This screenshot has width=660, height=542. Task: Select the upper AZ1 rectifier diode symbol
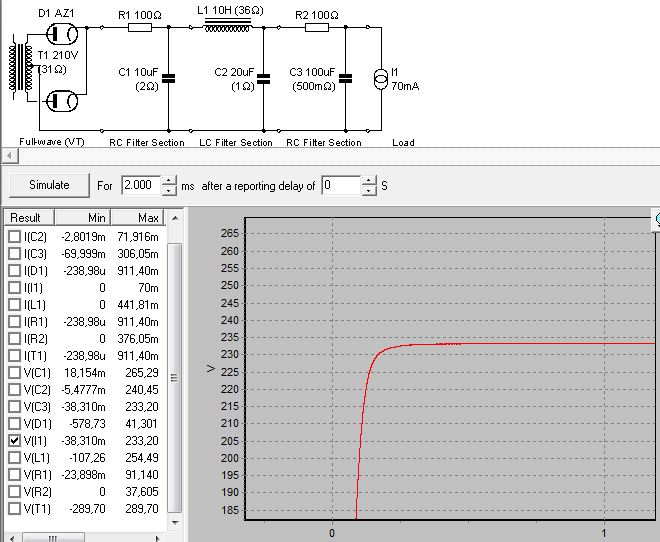point(61,33)
